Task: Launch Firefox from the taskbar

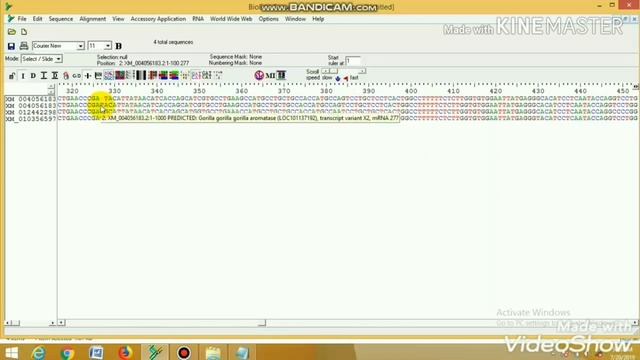Action: (125, 353)
